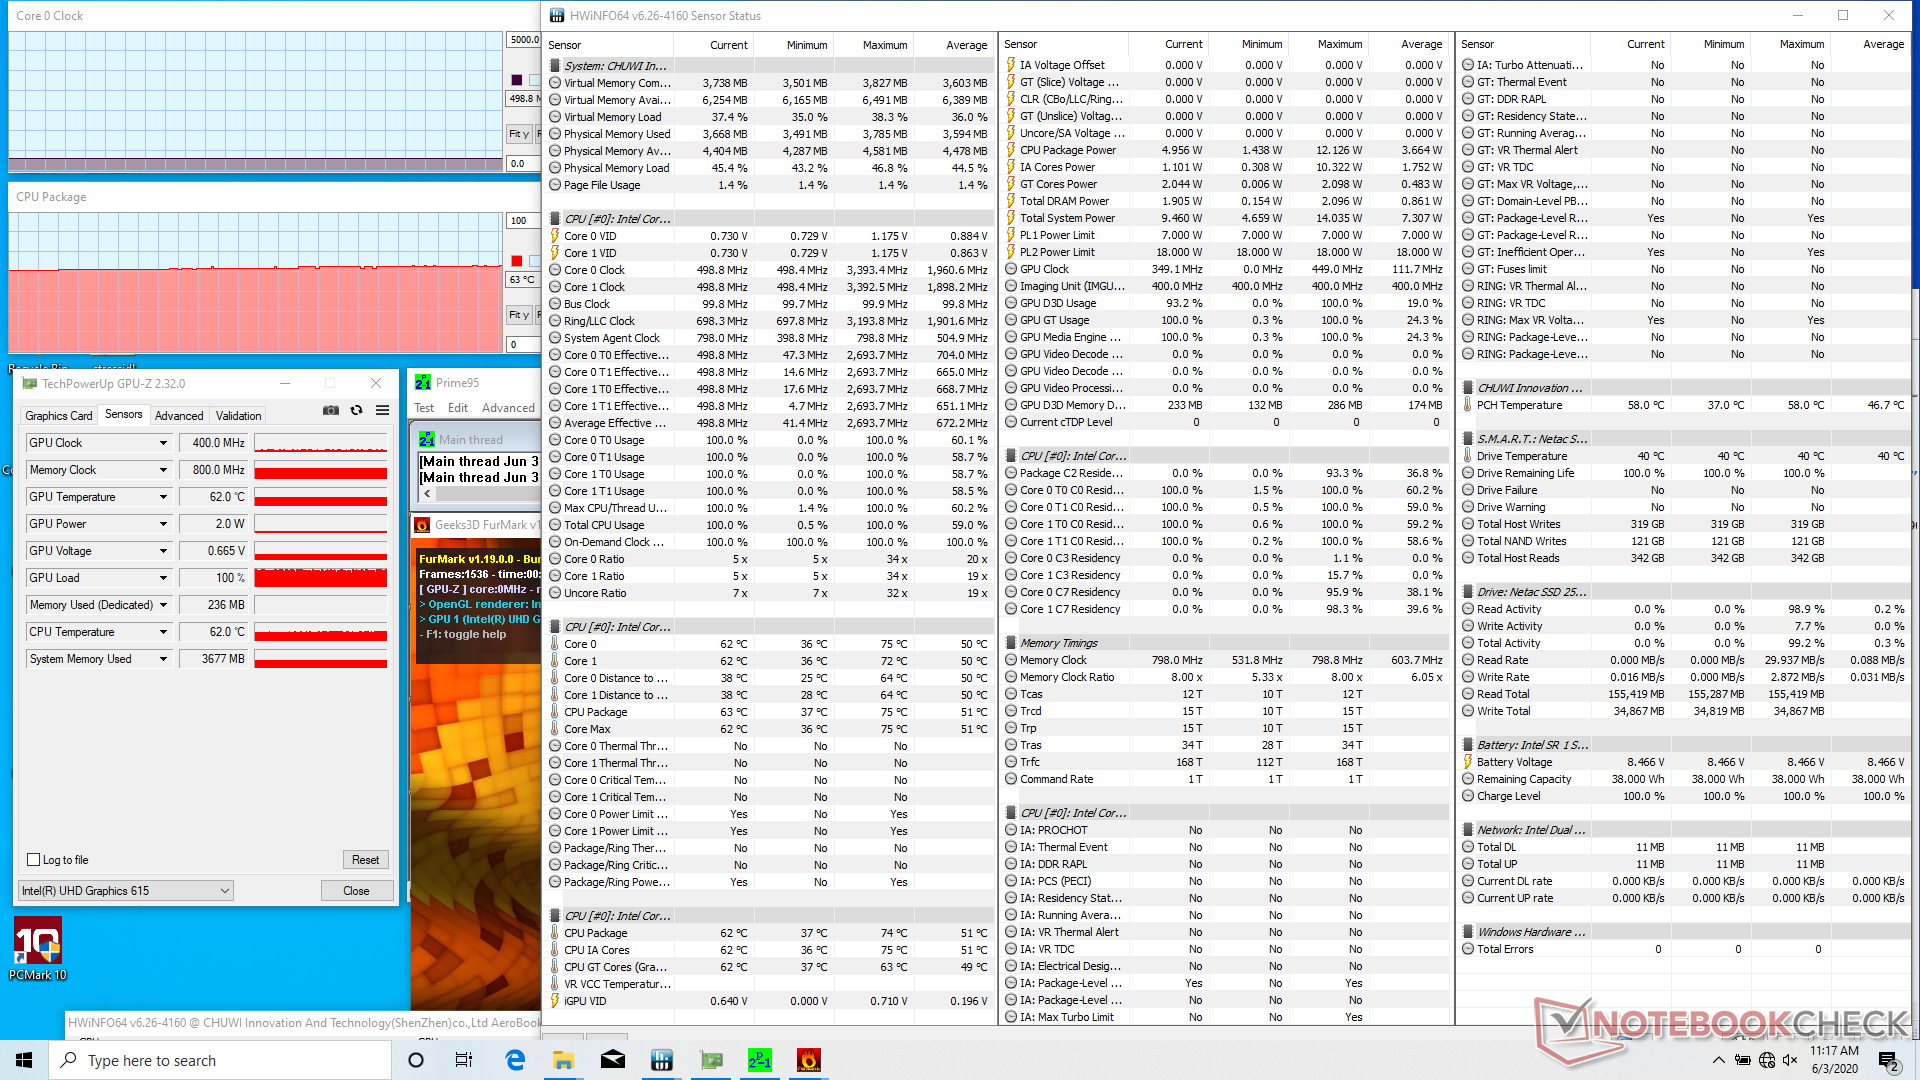The height and width of the screenshot is (1080, 1920).
Task: Open Task View from the taskbar
Action: click(464, 1060)
